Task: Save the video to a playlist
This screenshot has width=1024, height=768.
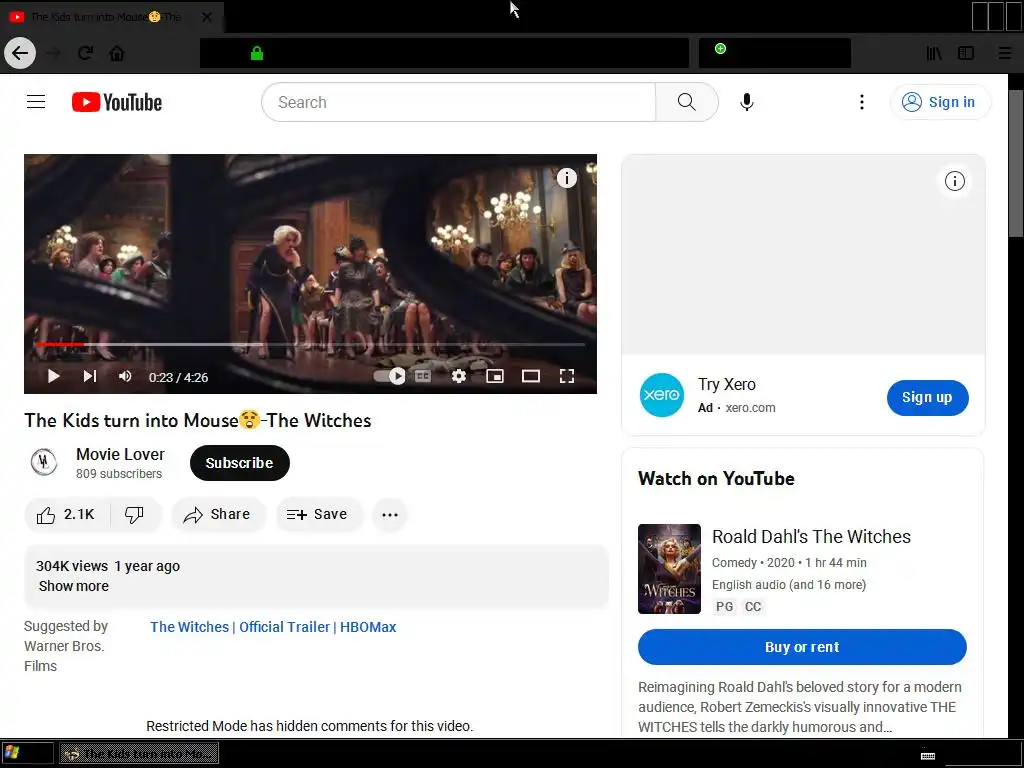Action: [x=318, y=515]
